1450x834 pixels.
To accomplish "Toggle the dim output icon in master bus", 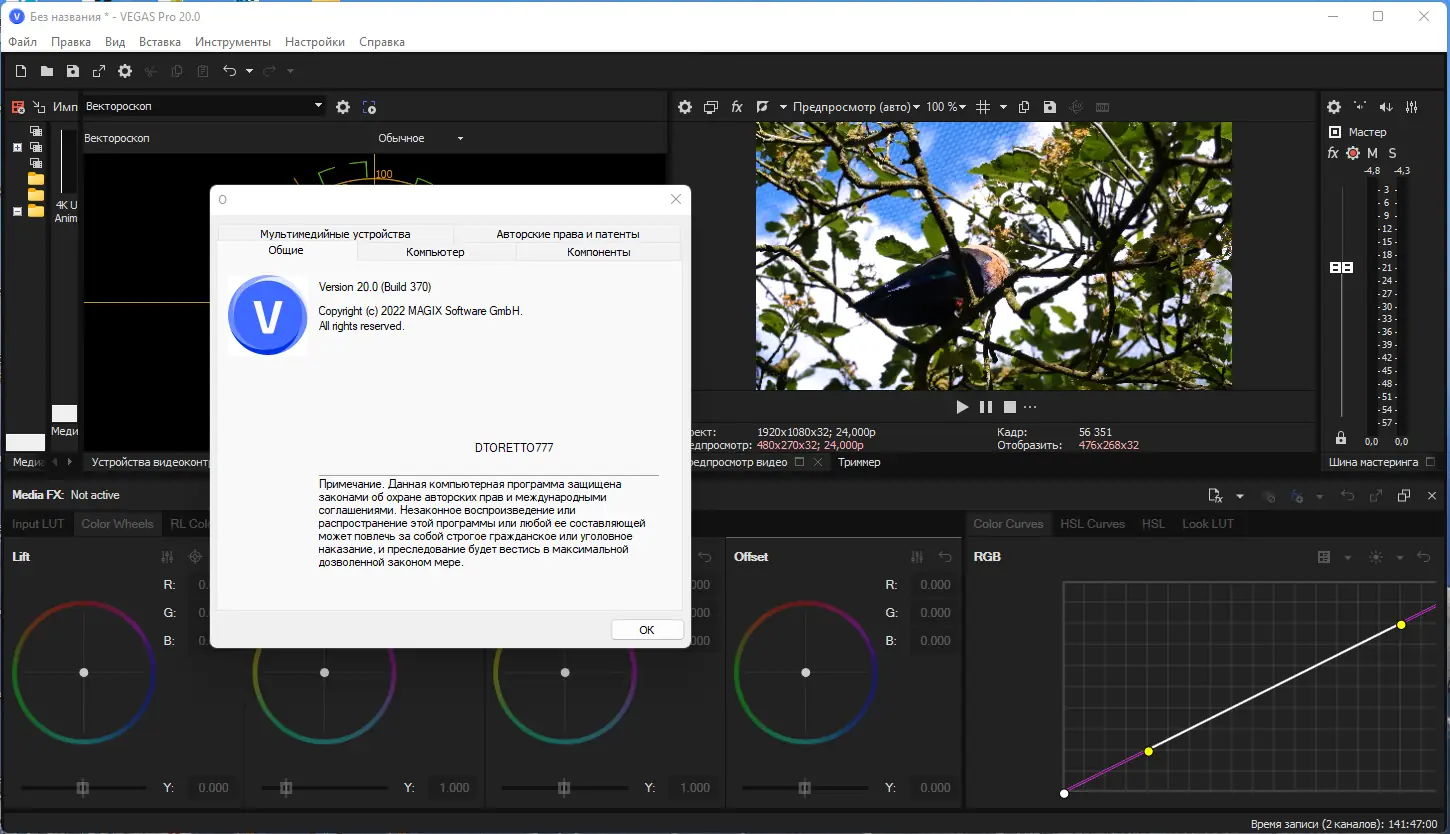I will pyautogui.click(x=1386, y=107).
